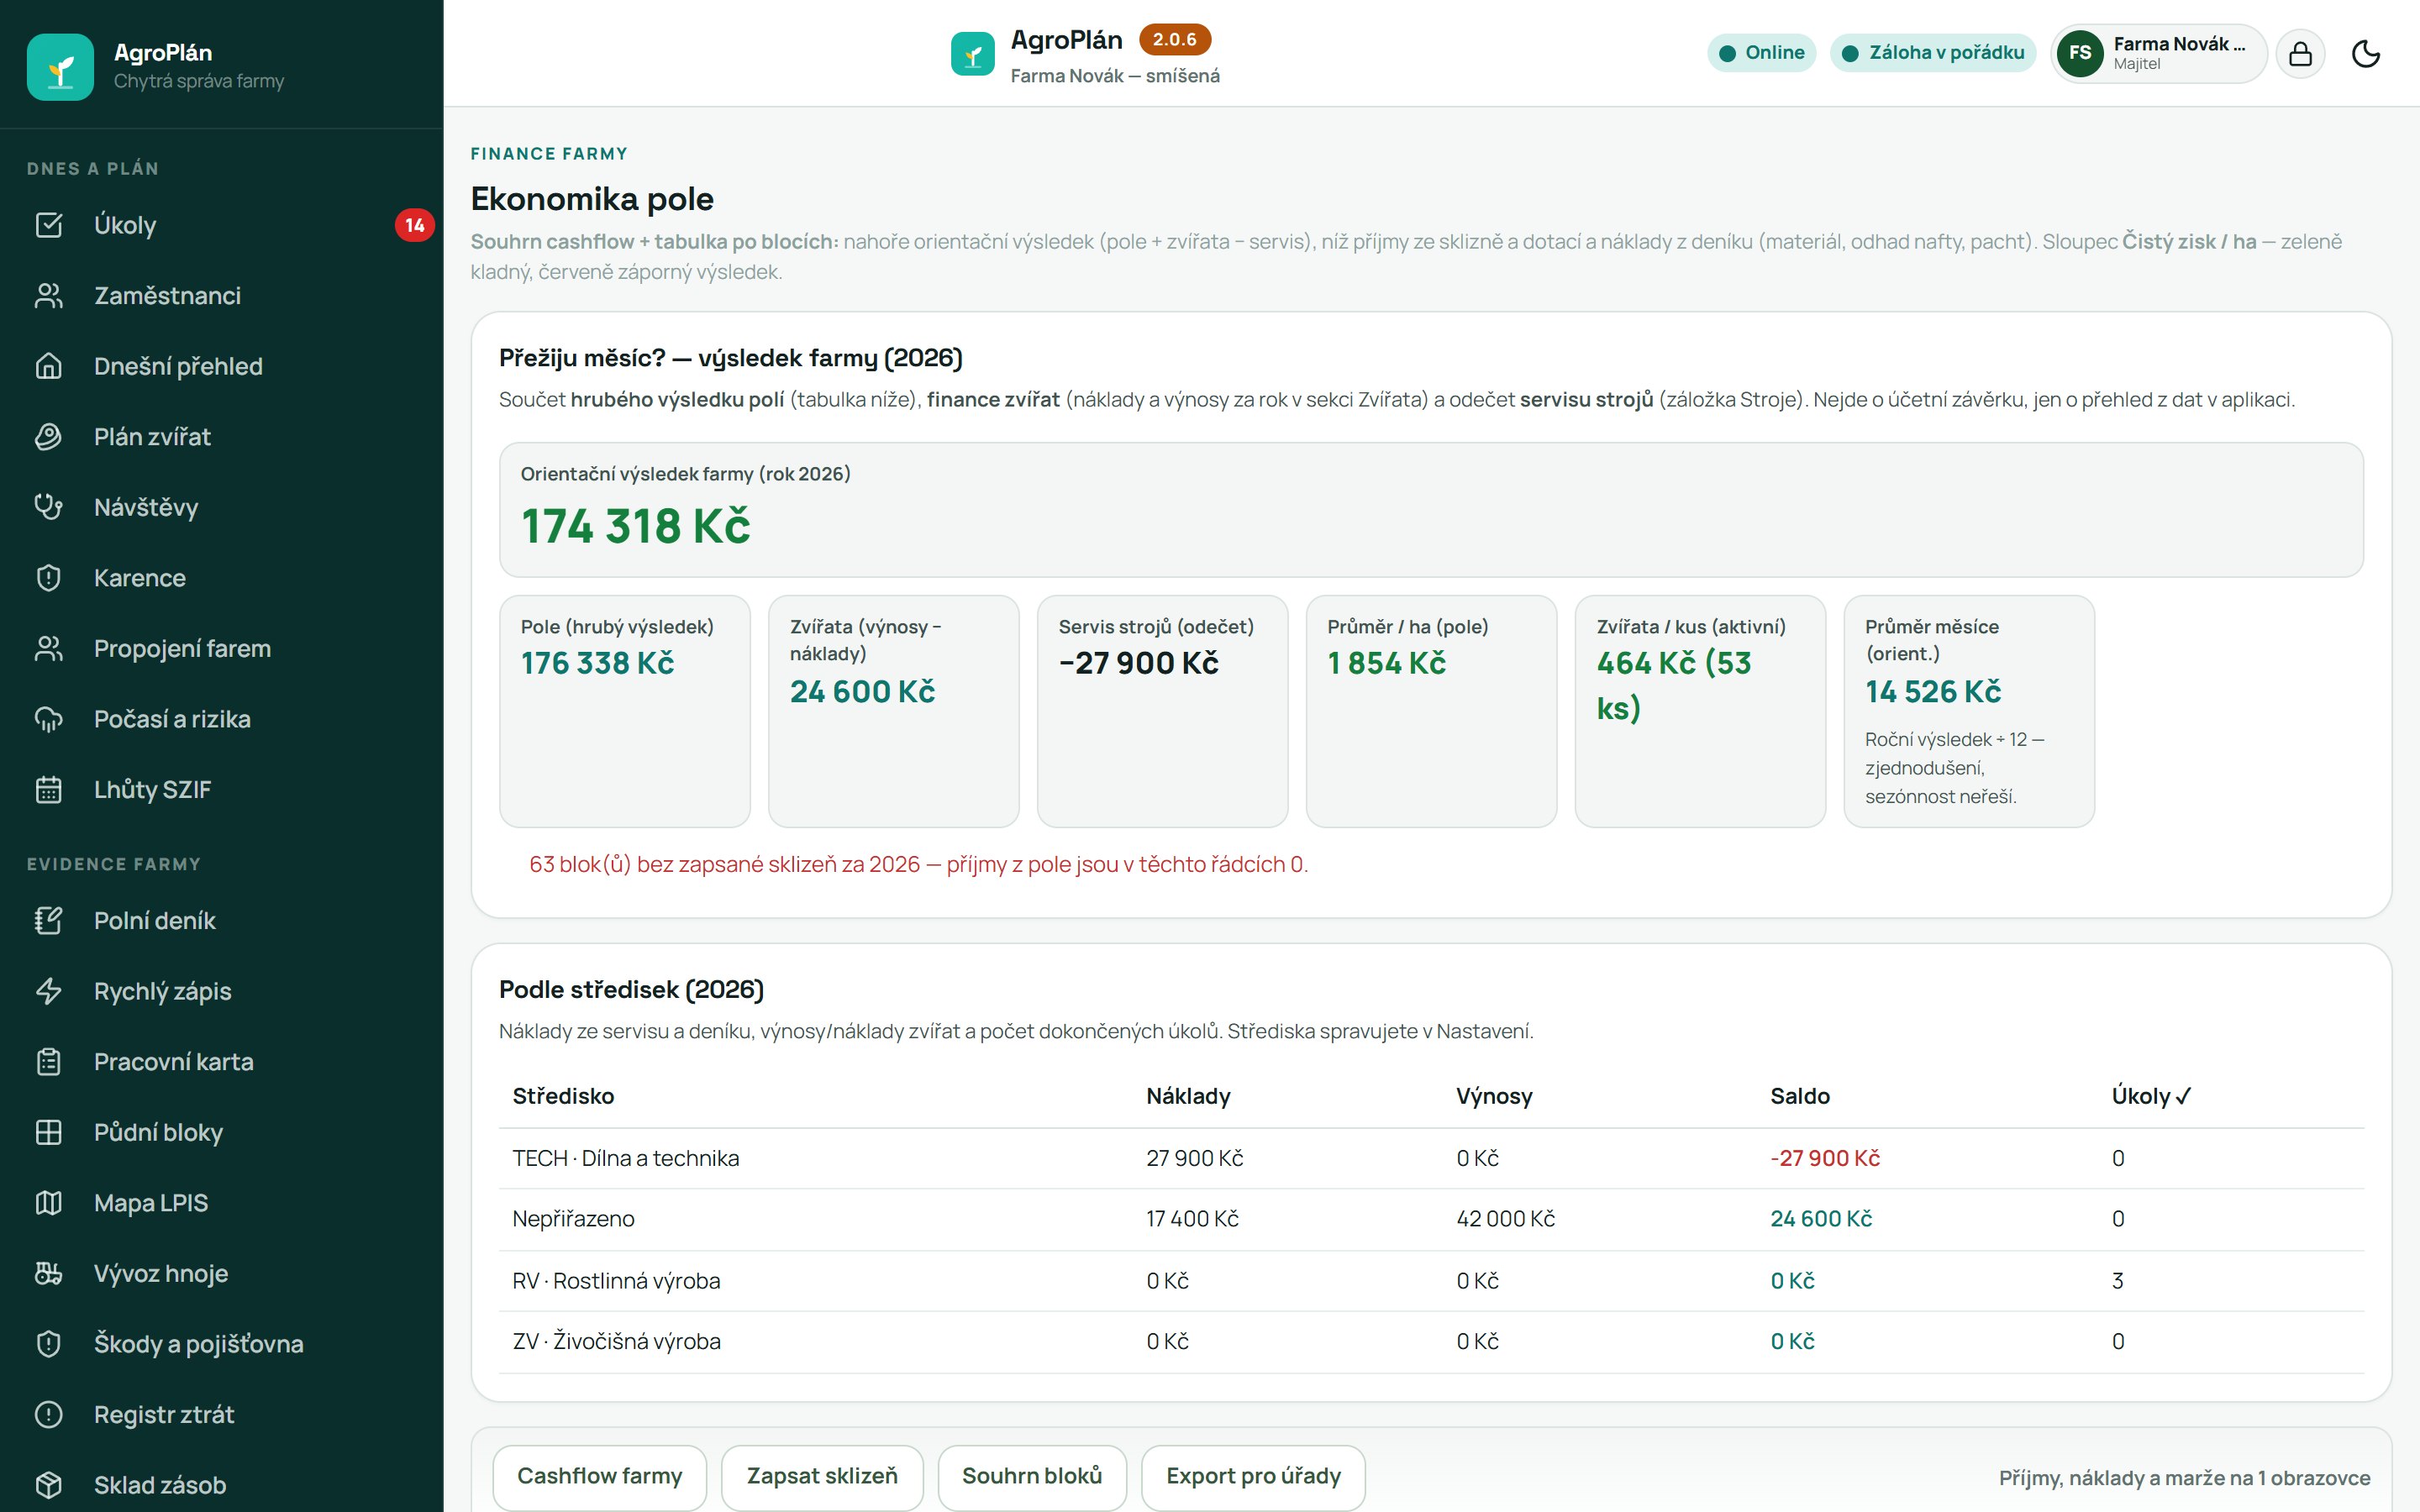Select the Lhůty SZIF calendar icon
The image size is (2420, 1512).
[x=48, y=789]
